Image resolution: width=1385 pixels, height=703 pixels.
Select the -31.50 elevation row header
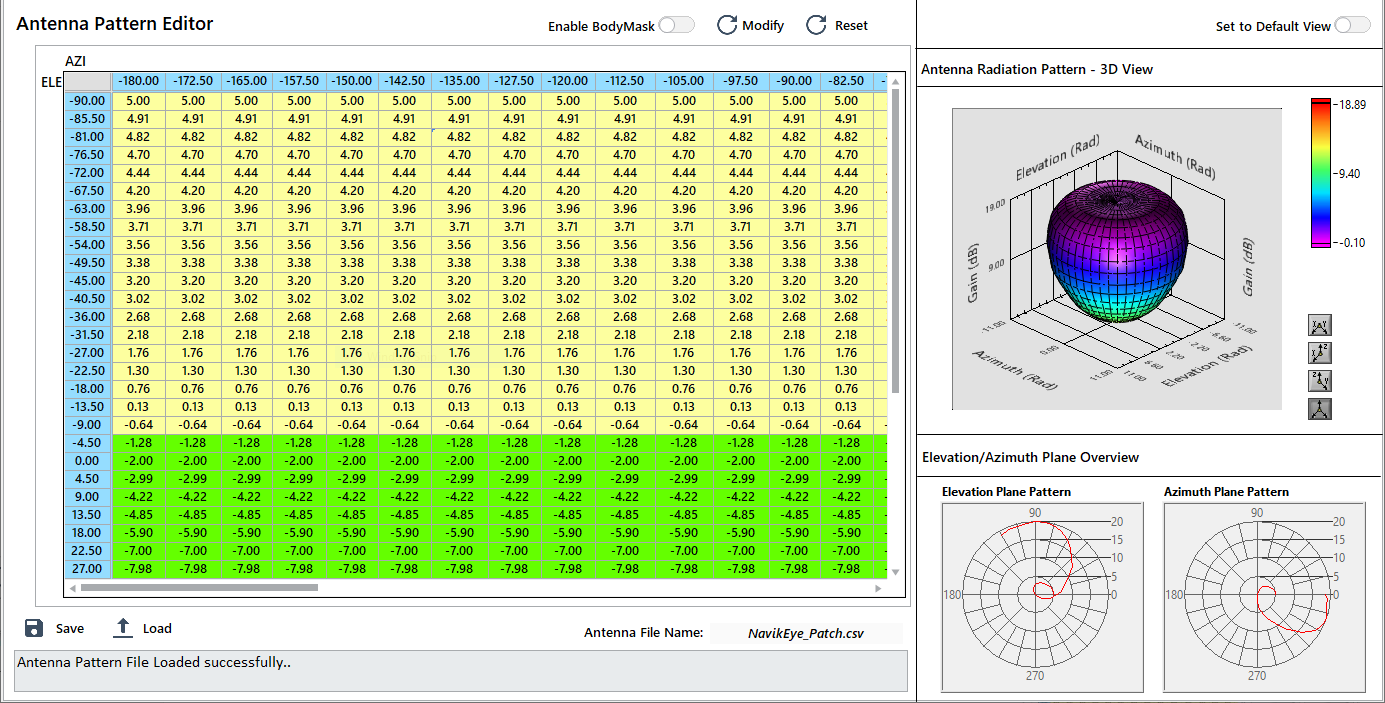[88, 334]
